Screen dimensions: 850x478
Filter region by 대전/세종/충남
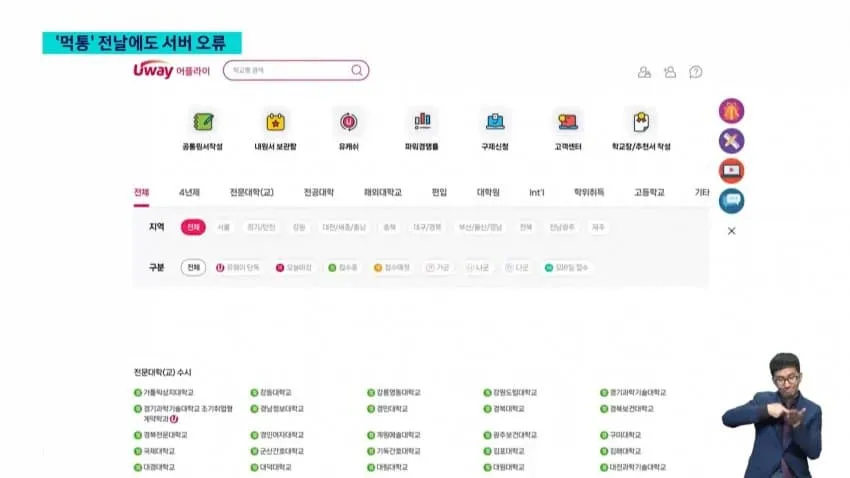click(344, 227)
